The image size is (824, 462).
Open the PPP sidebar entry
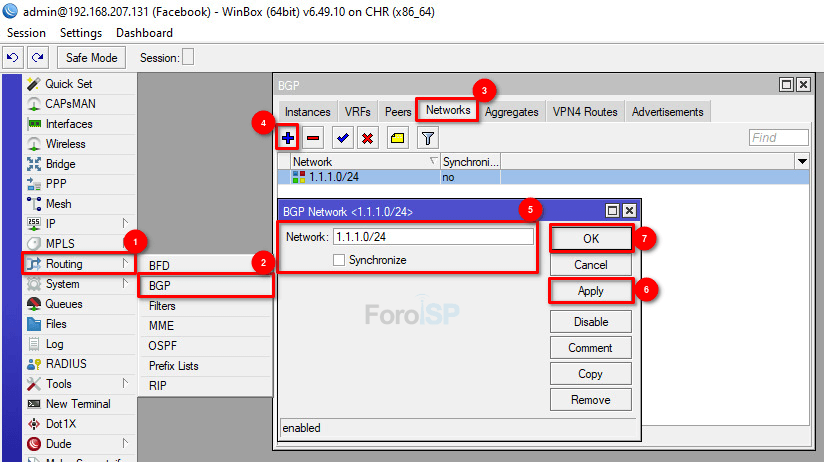click(x=56, y=184)
